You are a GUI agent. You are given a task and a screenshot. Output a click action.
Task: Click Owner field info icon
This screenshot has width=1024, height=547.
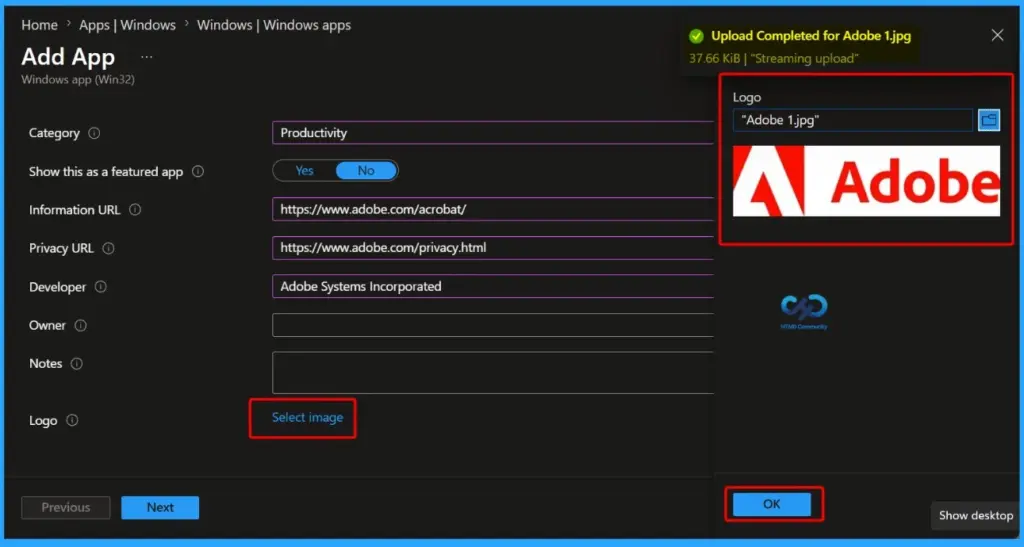click(80, 326)
